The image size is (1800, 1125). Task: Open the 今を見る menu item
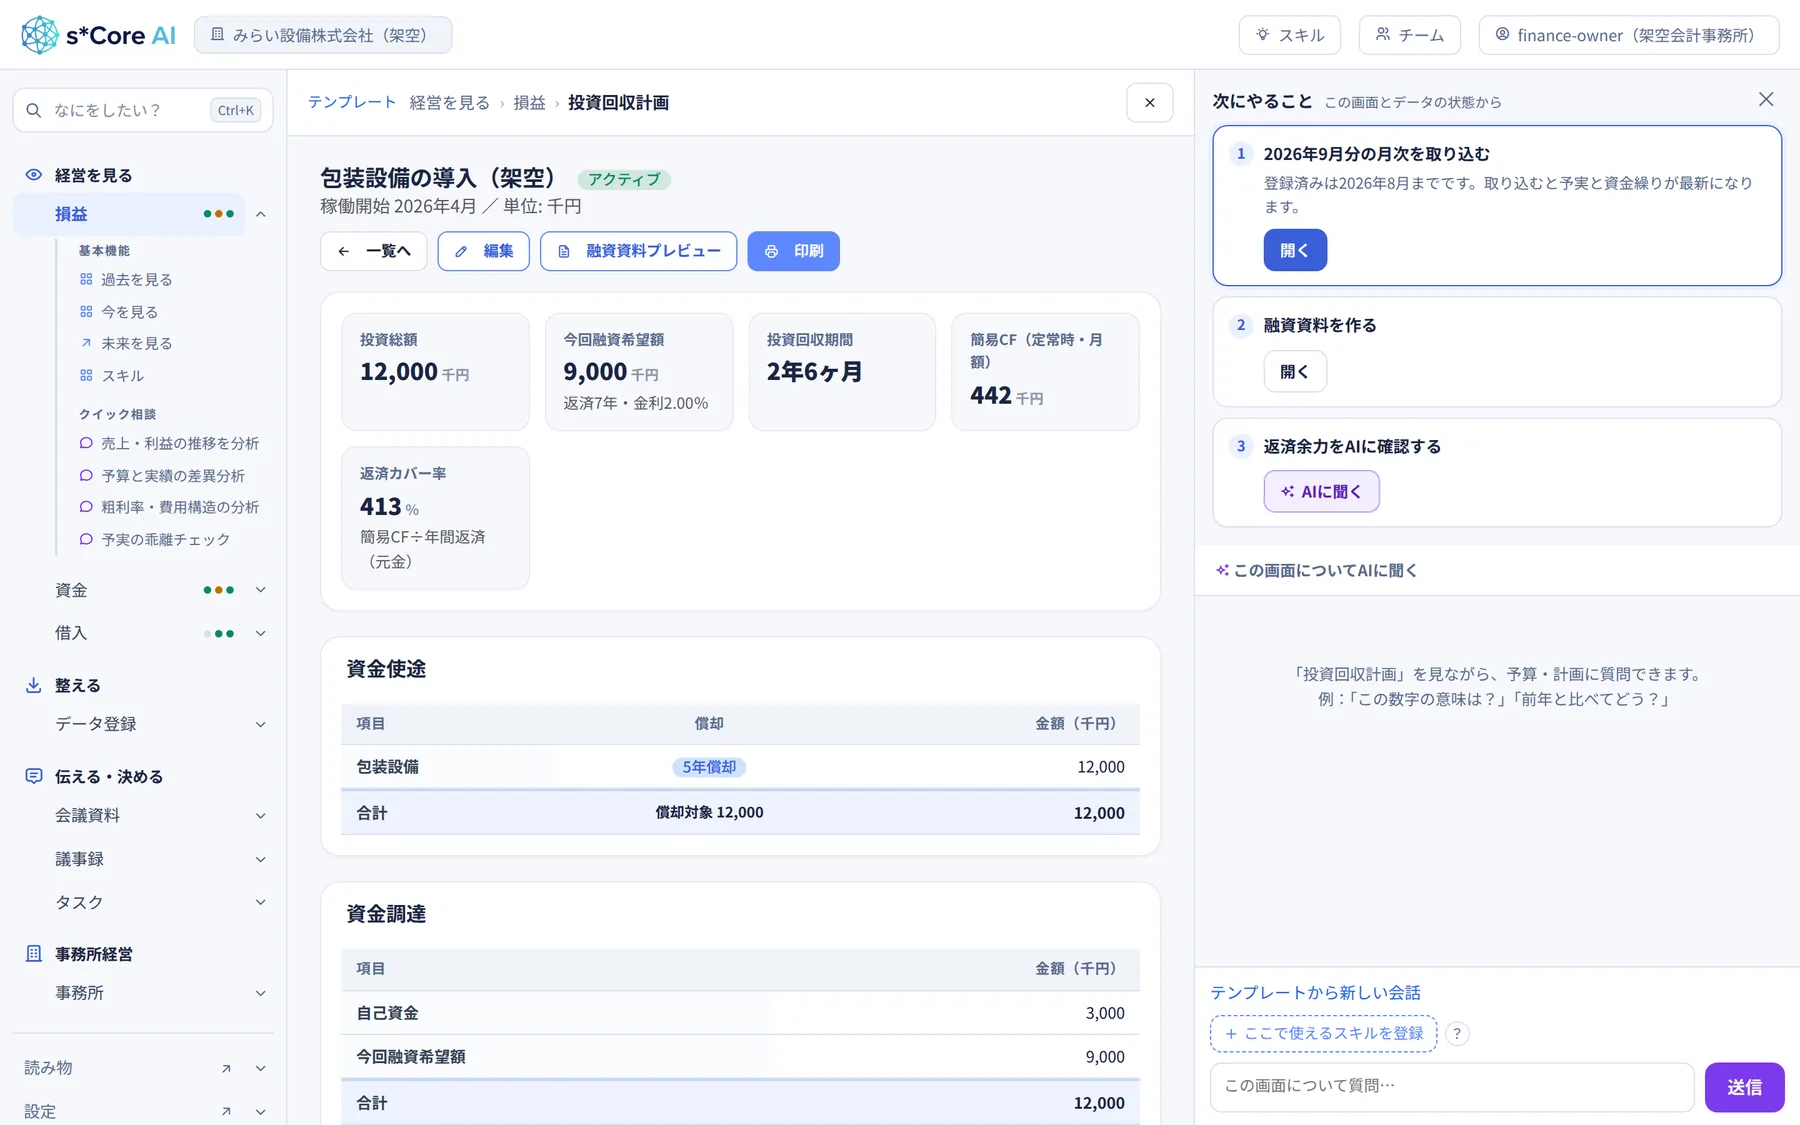click(129, 312)
